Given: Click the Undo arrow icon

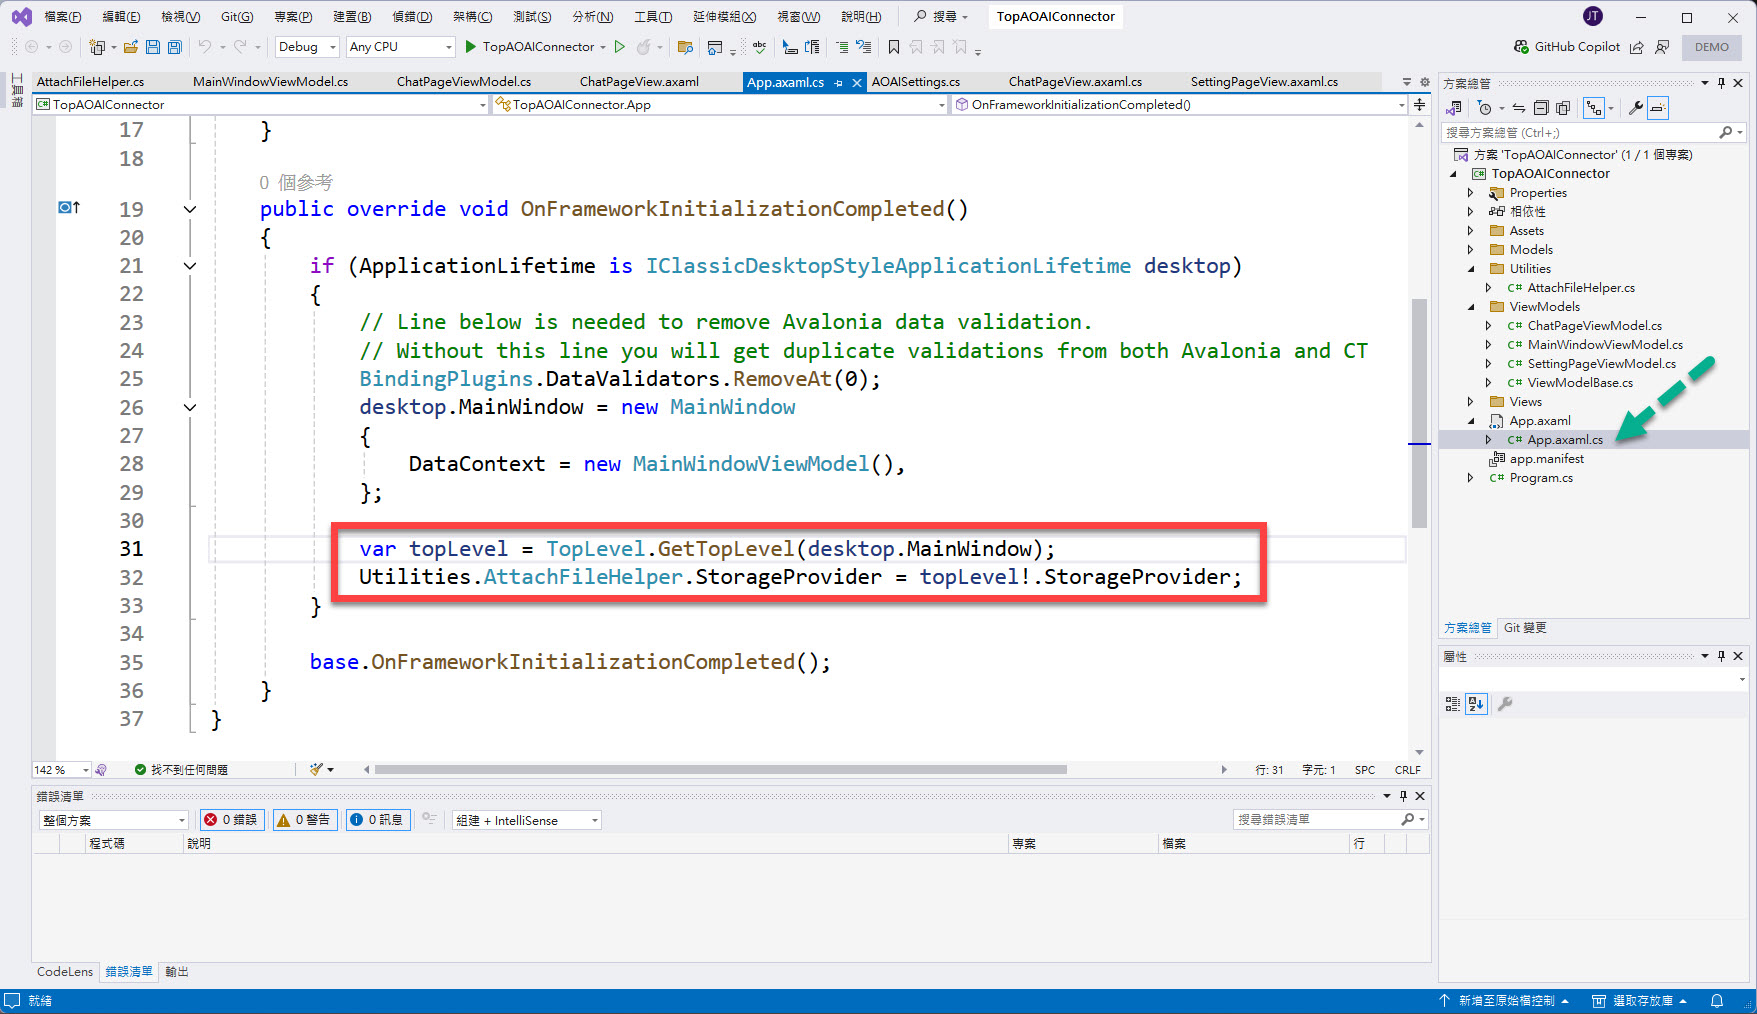Looking at the screenshot, I should coord(205,47).
